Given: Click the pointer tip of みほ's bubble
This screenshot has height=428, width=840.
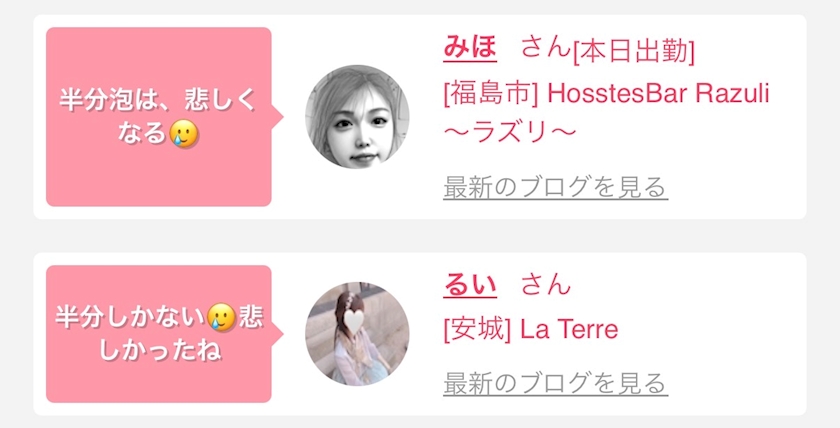Looking at the screenshot, I should click(278, 116).
